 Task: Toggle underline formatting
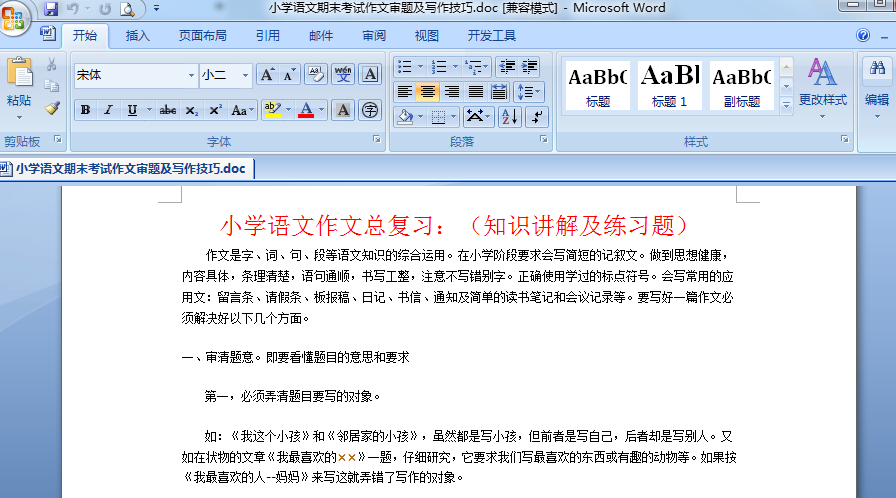[x=132, y=110]
